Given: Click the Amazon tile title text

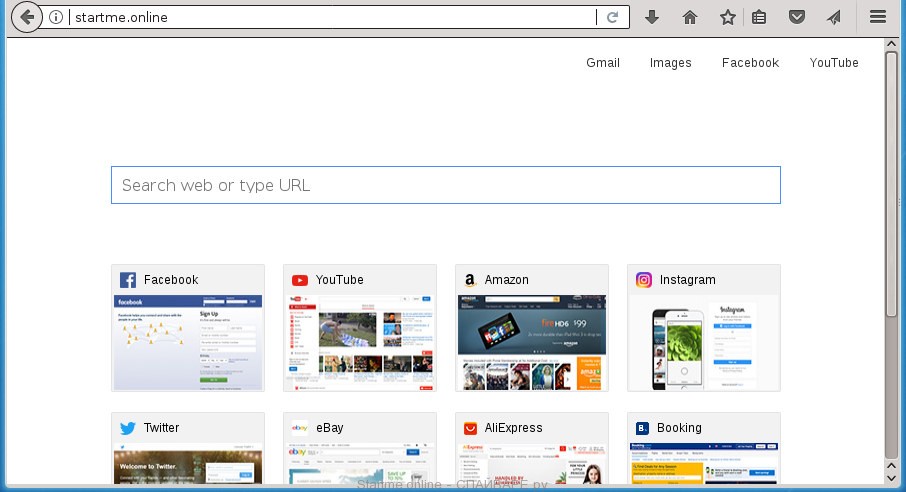Looking at the screenshot, I should click(x=506, y=280).
